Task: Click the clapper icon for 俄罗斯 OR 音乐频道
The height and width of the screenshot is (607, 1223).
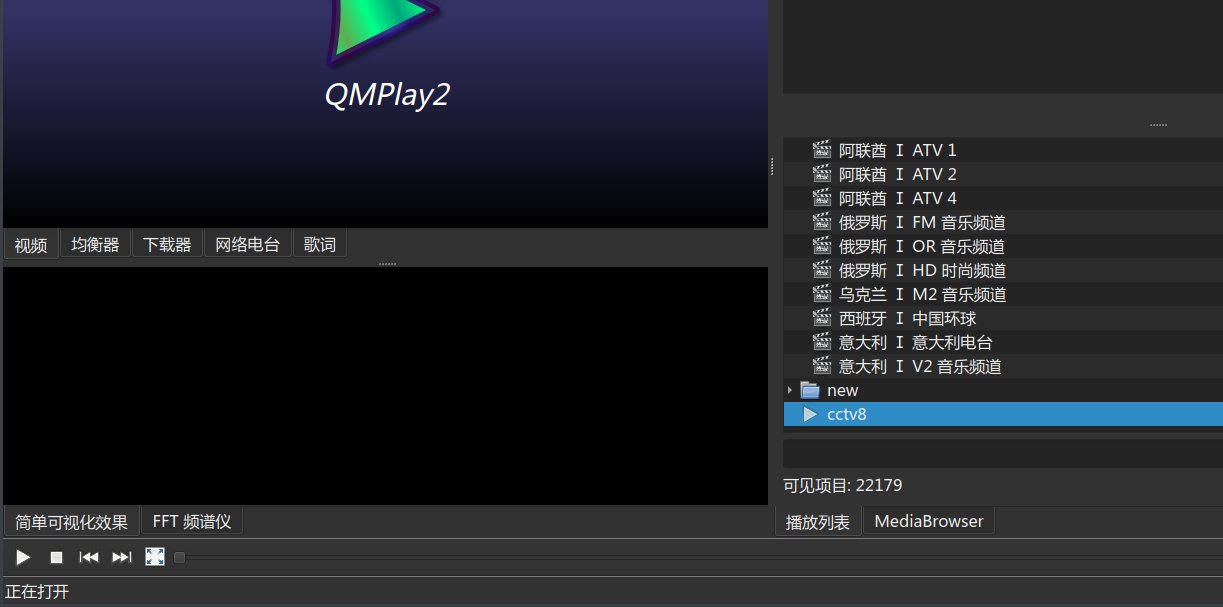Action: pos(822,246)
